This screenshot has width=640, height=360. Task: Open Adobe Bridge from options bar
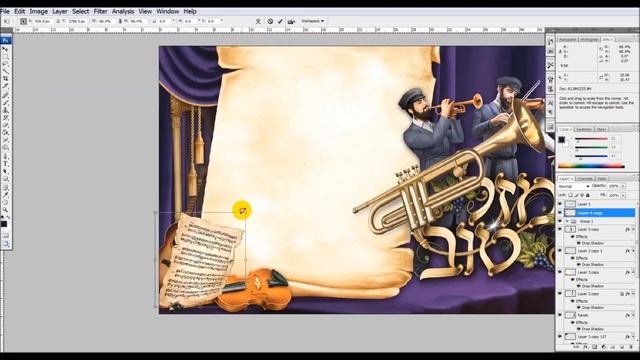coord(291,21)
